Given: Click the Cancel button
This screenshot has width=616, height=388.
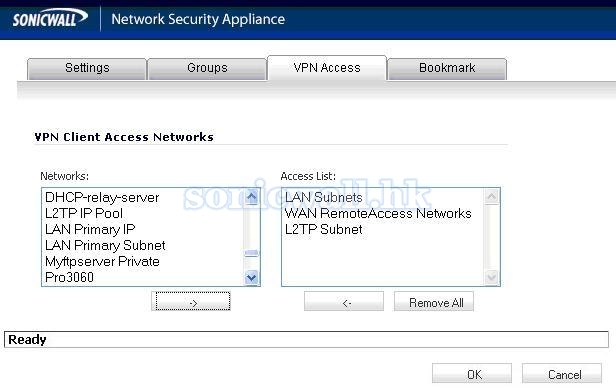Looking at the screenshot, I should click(562, 373).
